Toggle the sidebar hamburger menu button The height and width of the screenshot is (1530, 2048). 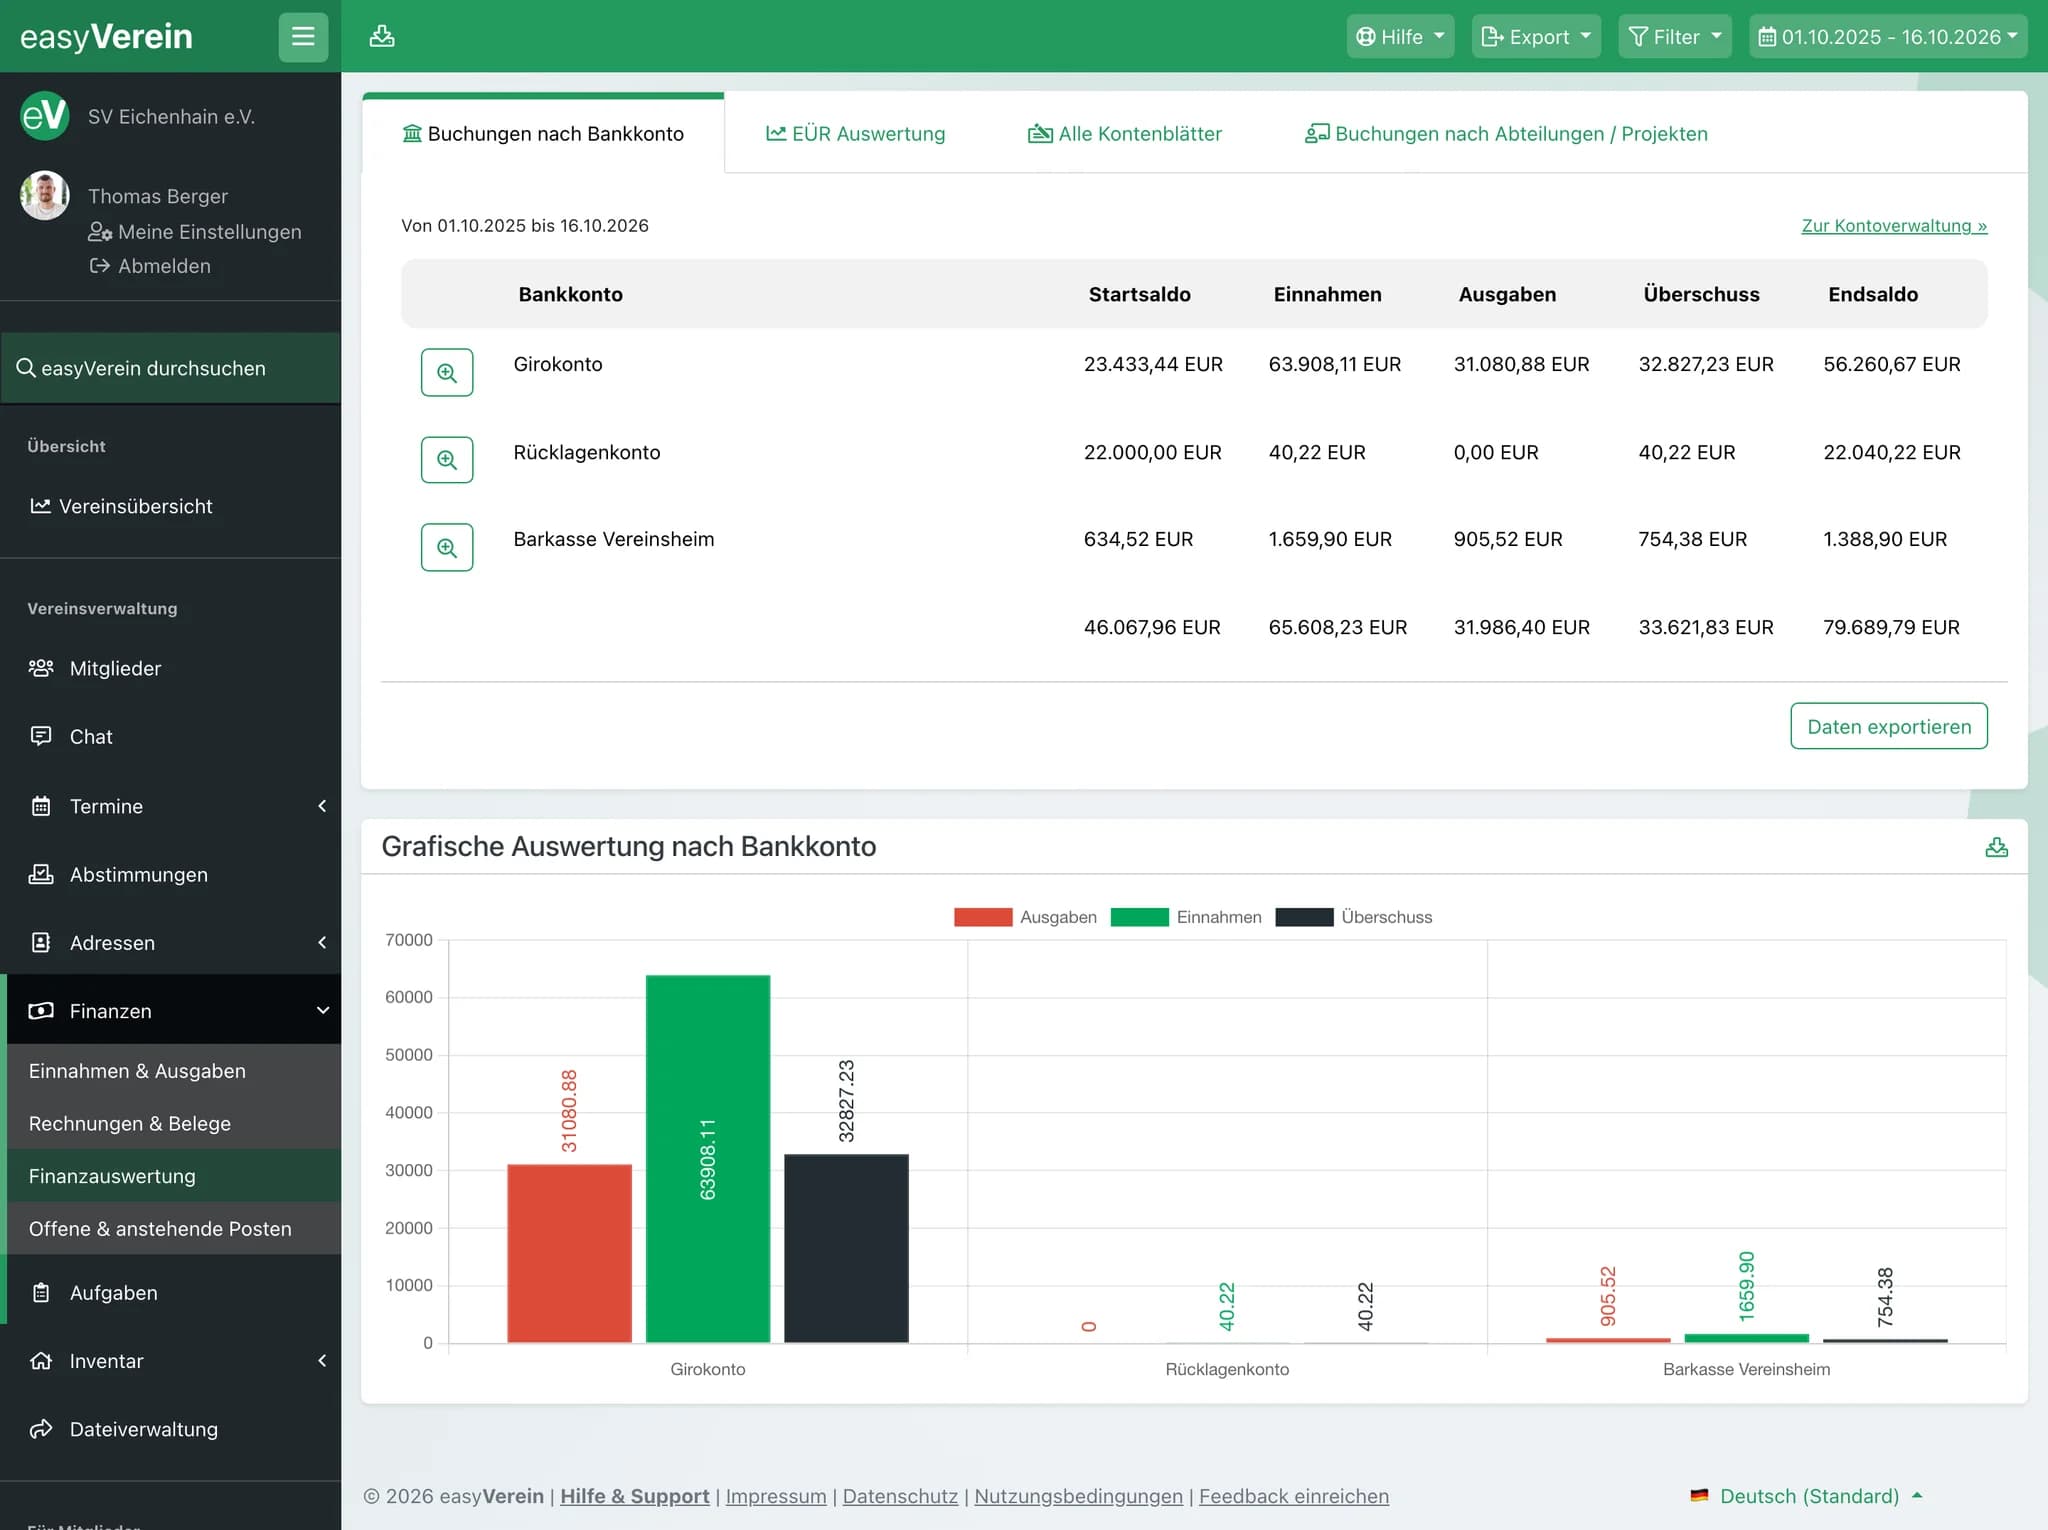pyautogui.click(x=303, y=37)
